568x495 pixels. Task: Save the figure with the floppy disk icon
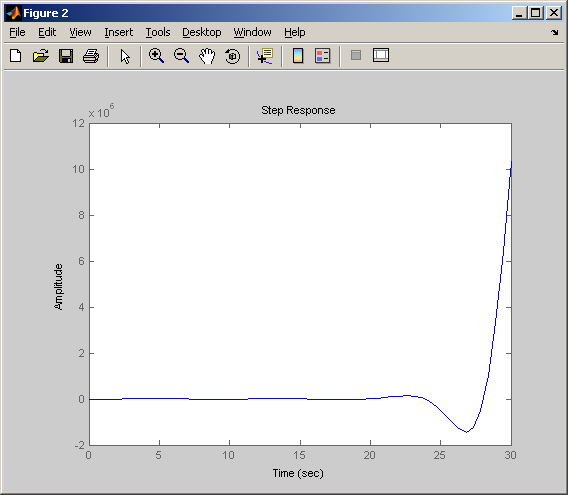click(66, 56)
